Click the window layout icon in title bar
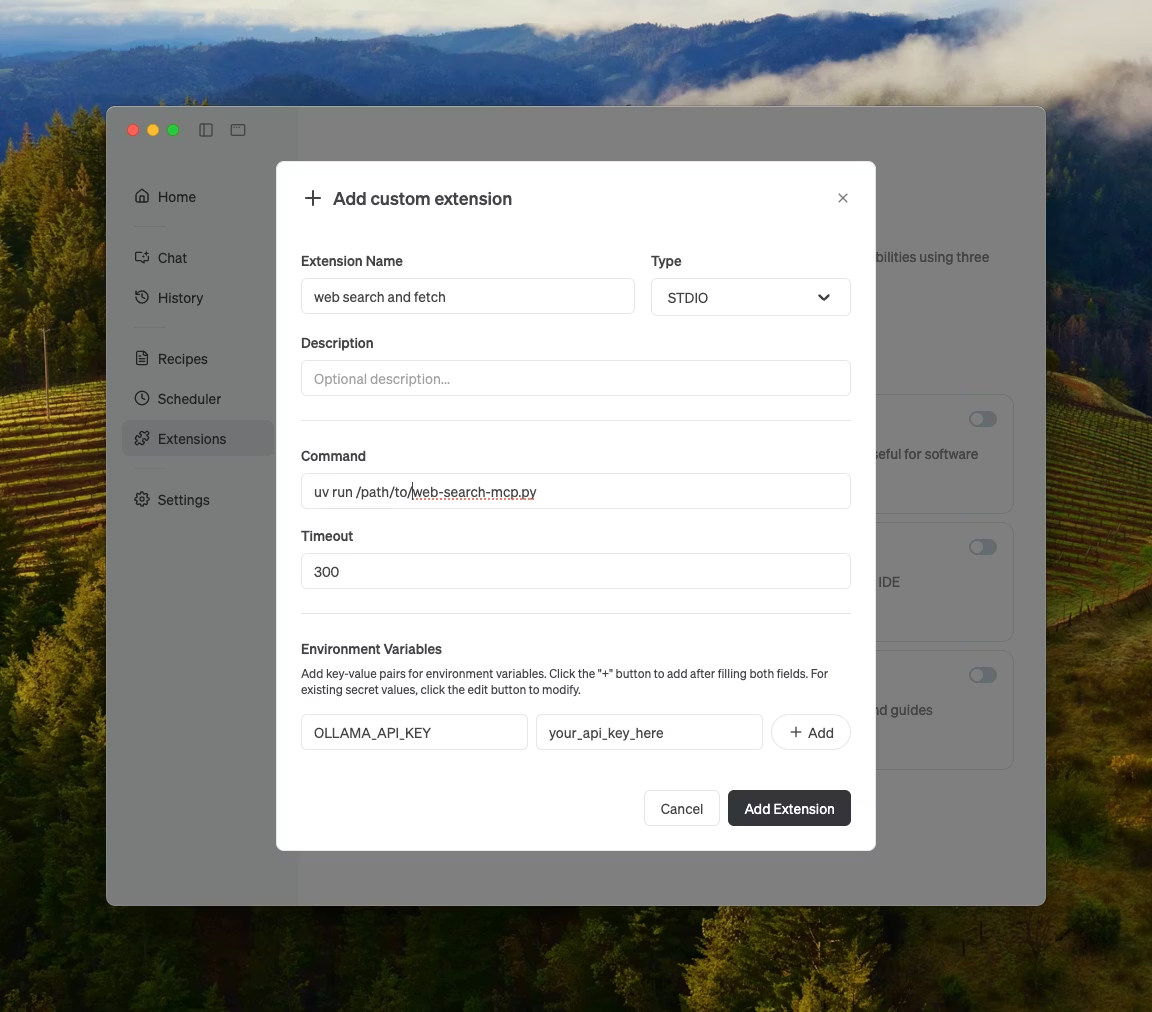The width and height of the screenshot is (1152, 1012). point(238,130)
